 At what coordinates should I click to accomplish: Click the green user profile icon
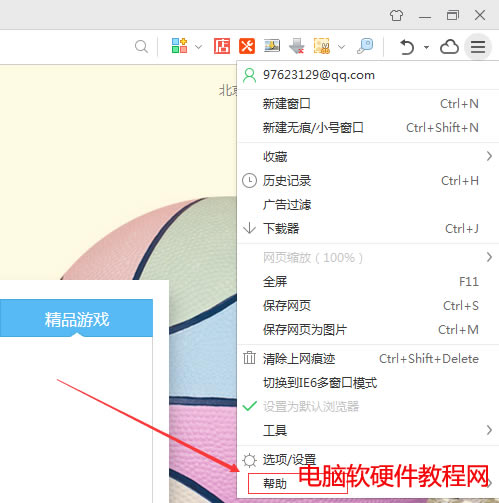click(249, 75)
